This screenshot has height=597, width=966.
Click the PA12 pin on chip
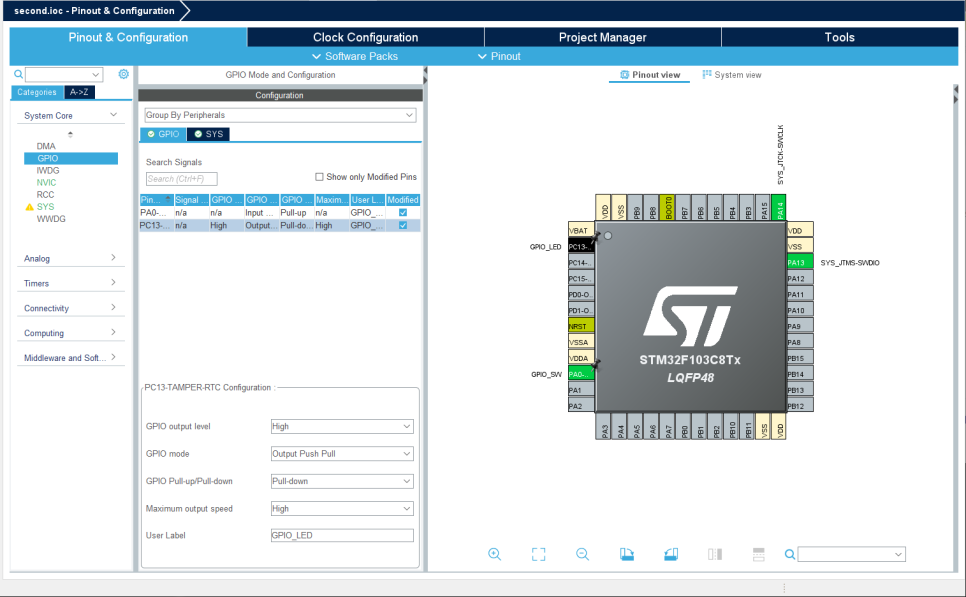[x=800, y=278]
